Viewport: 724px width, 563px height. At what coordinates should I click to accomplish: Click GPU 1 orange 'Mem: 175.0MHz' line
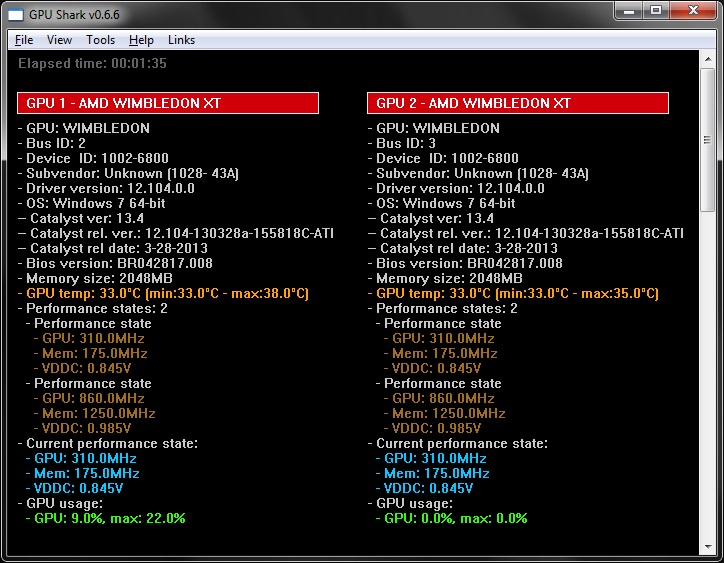[90, 353]
